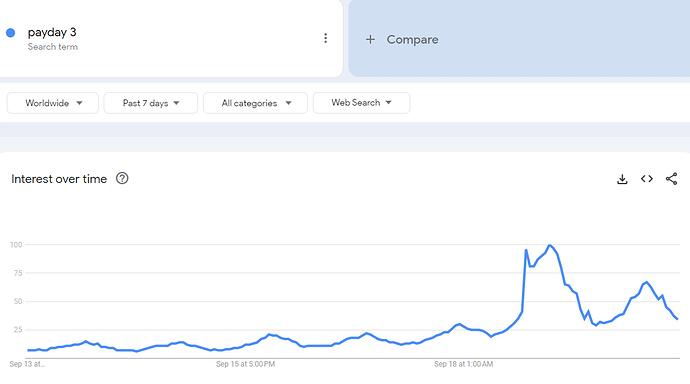Select the blue payday 3 color dot
Image resolution: width=690 pixels, height=384 pixels.
(11, 33)
